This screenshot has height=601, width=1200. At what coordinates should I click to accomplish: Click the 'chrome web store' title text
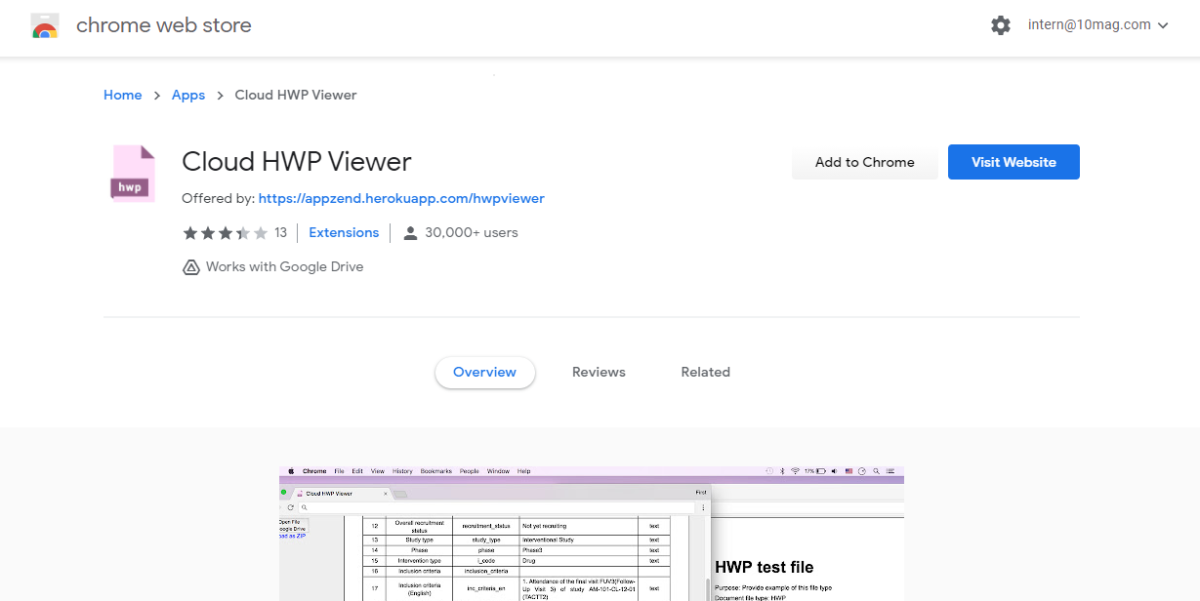pyautogui.click(x=164, y=25)
